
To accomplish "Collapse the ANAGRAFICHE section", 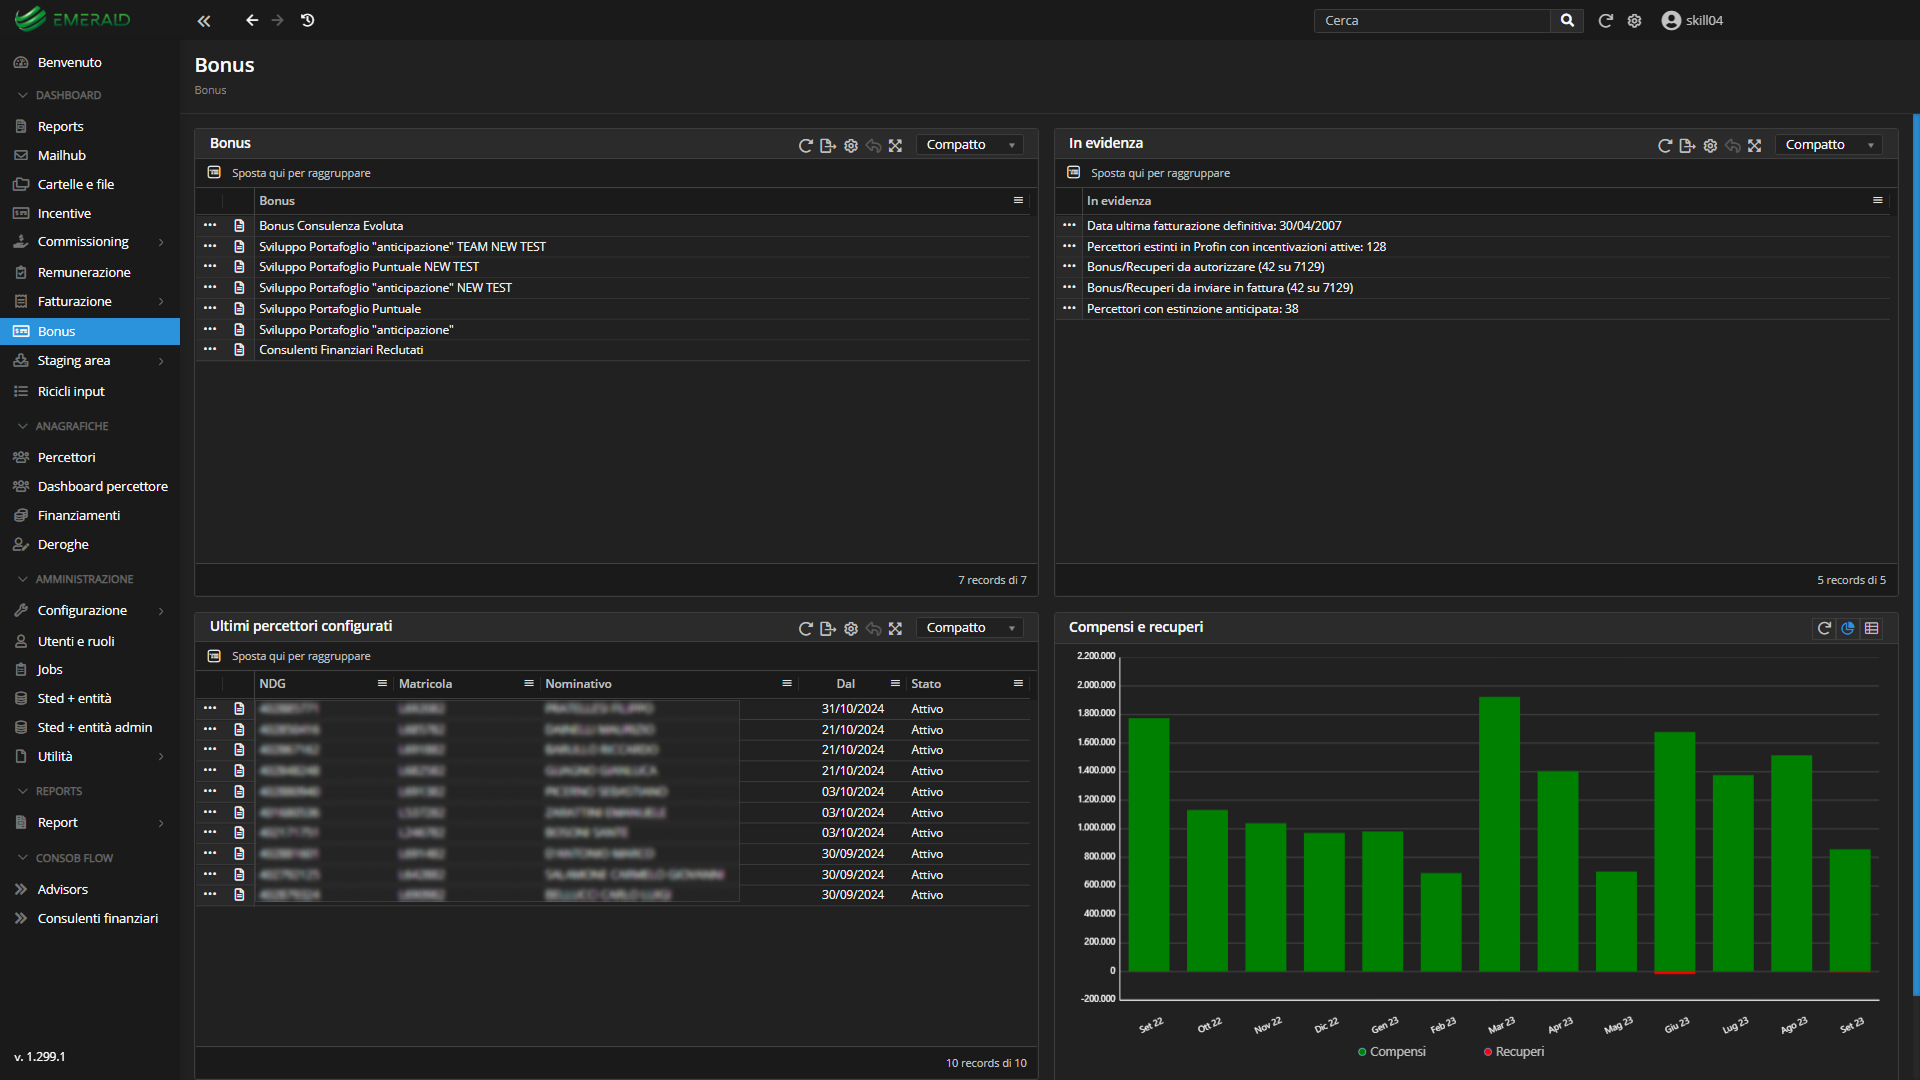I will [x=64, y=426].
